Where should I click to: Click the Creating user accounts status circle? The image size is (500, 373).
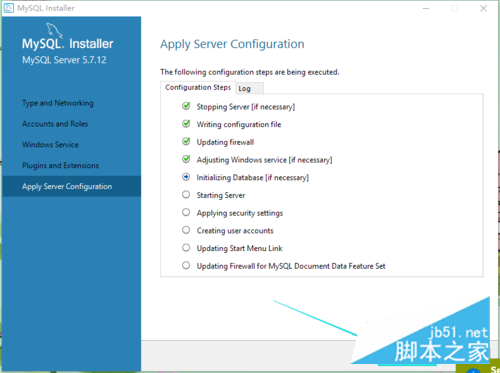pos(186,230)
